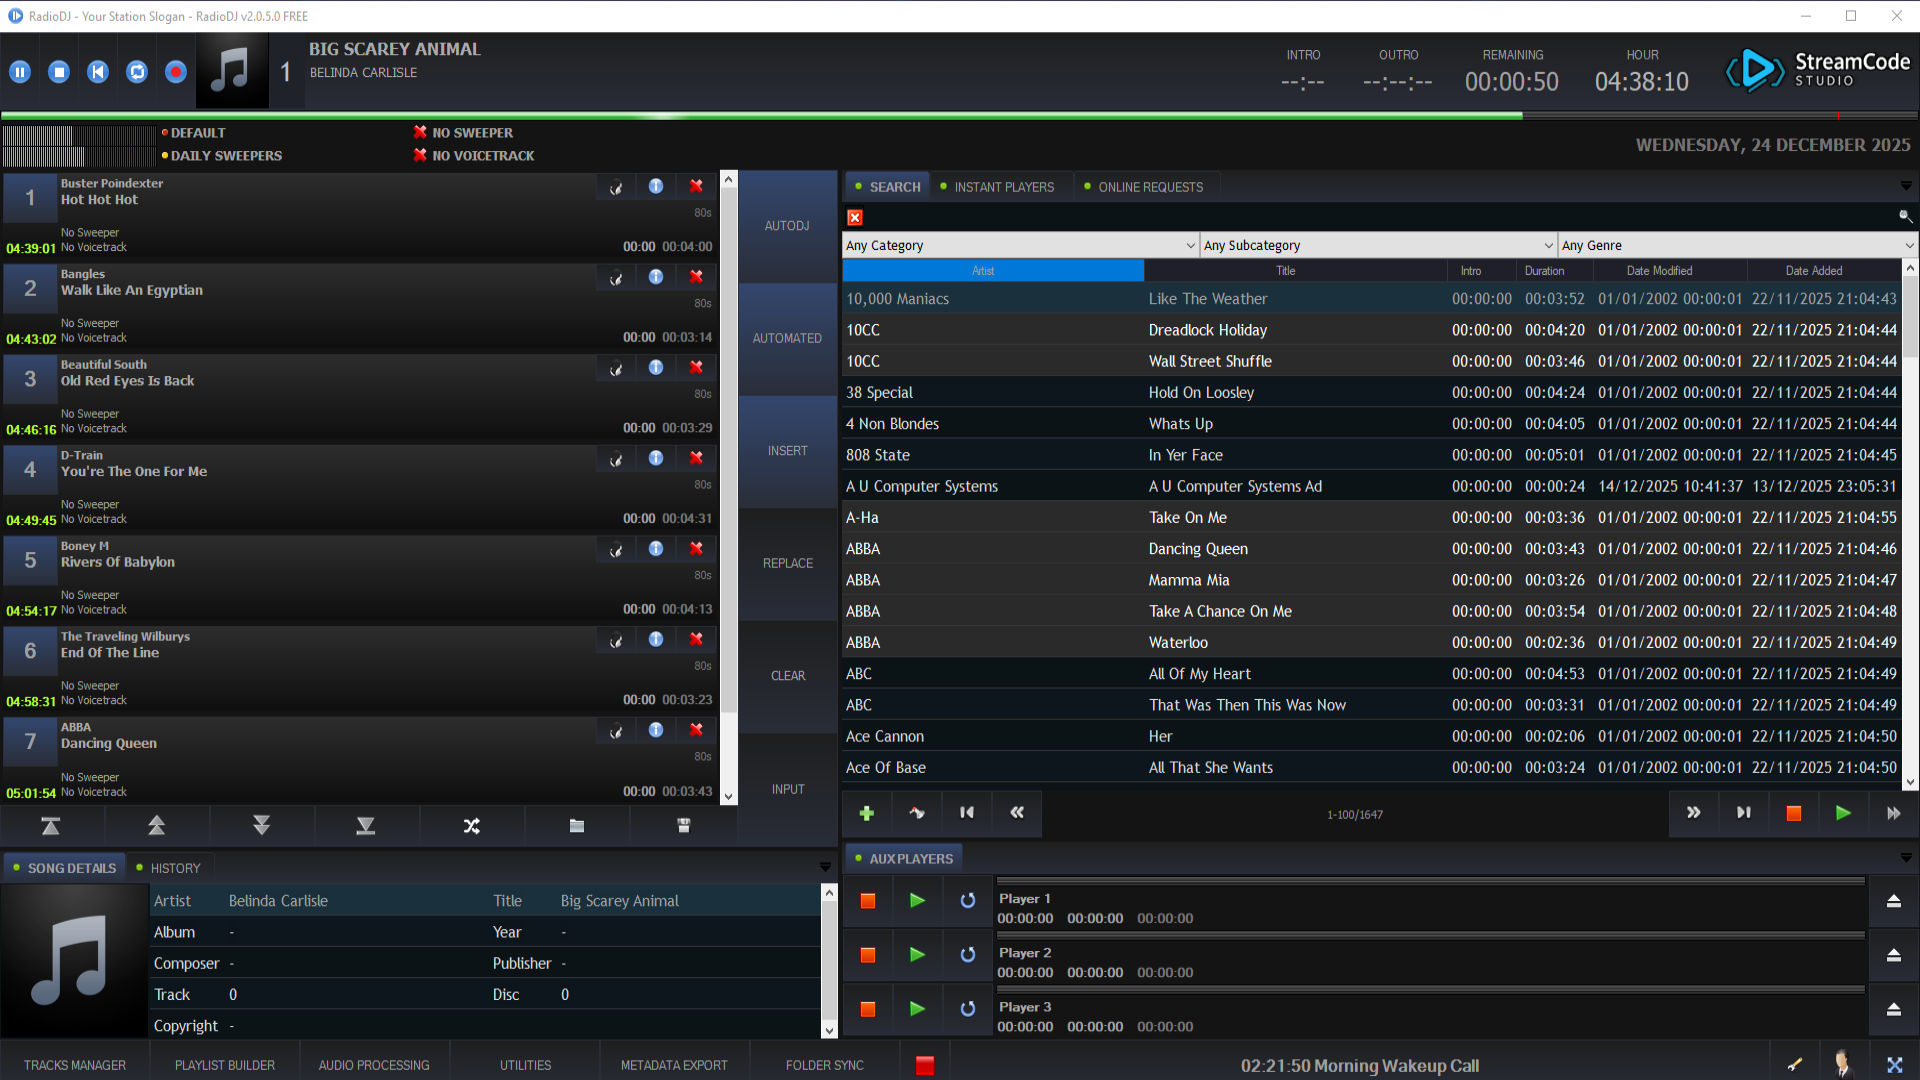This screenshot has height=1080, width=1920.
Task: Open song info for 'Walk Like An Egyptian'
Action: click(x=655, y=277)
